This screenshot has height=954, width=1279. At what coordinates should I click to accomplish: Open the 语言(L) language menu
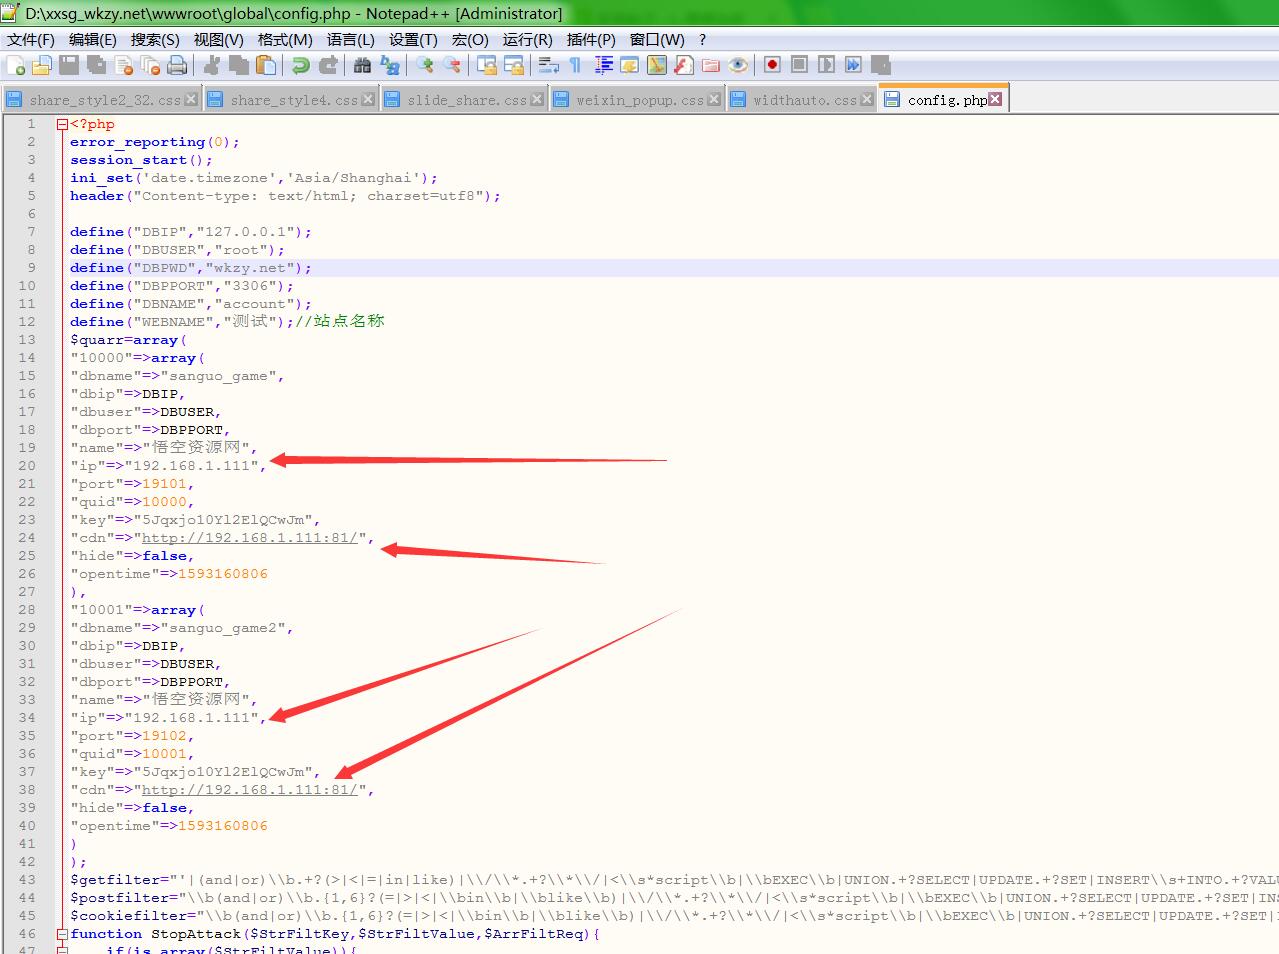(350, 40)
